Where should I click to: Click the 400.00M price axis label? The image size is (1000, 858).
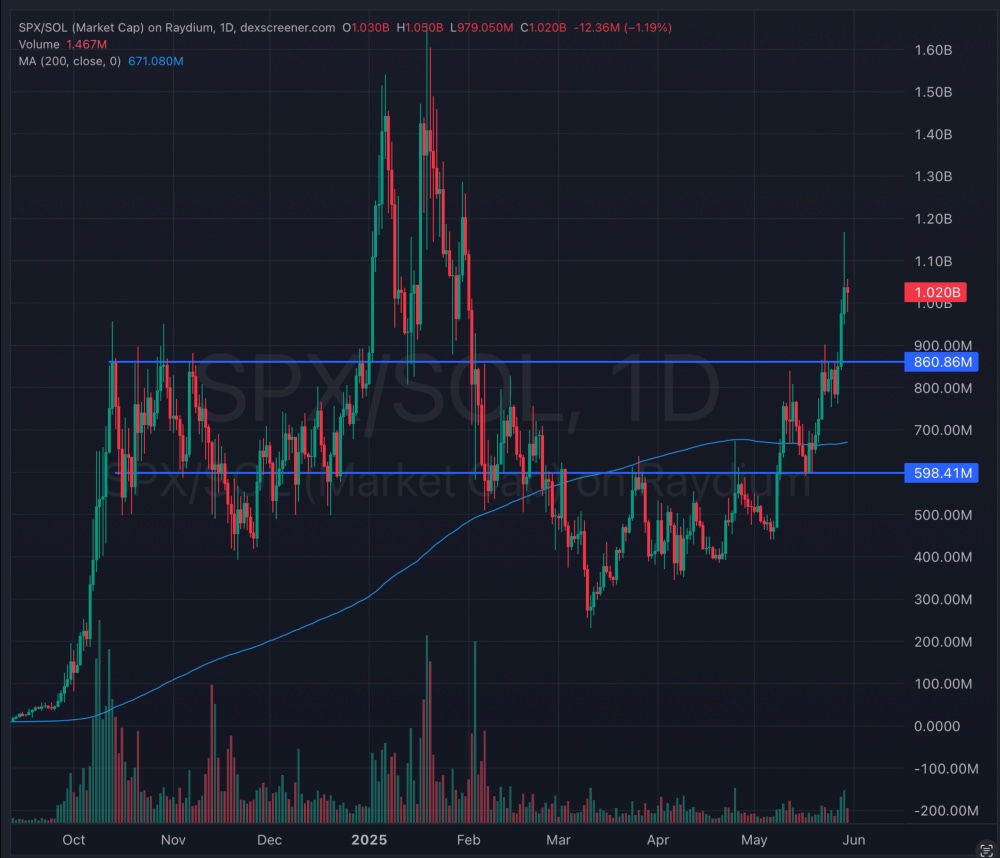[x=943, y=557]
